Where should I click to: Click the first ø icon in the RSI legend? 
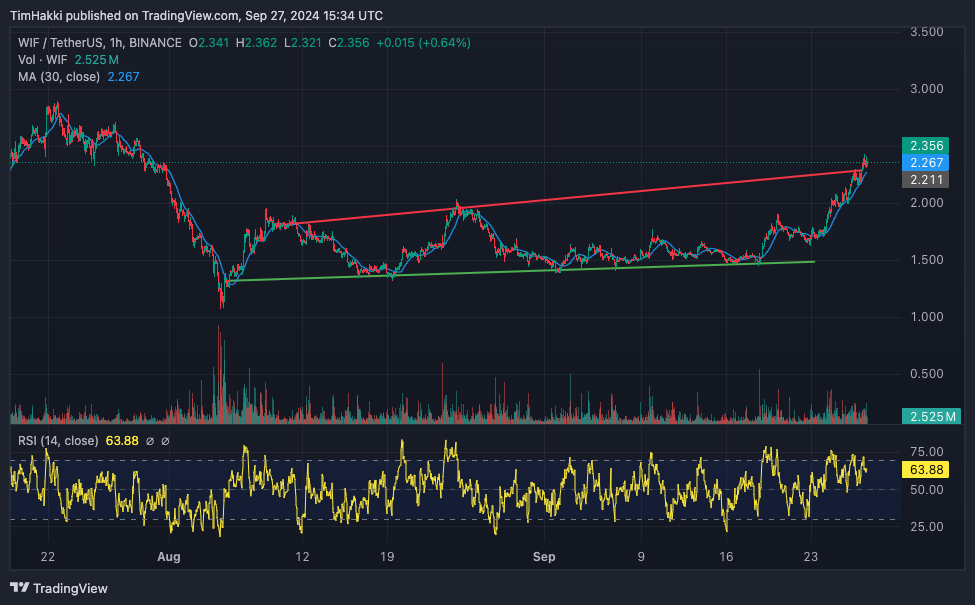tap(147, 441)
